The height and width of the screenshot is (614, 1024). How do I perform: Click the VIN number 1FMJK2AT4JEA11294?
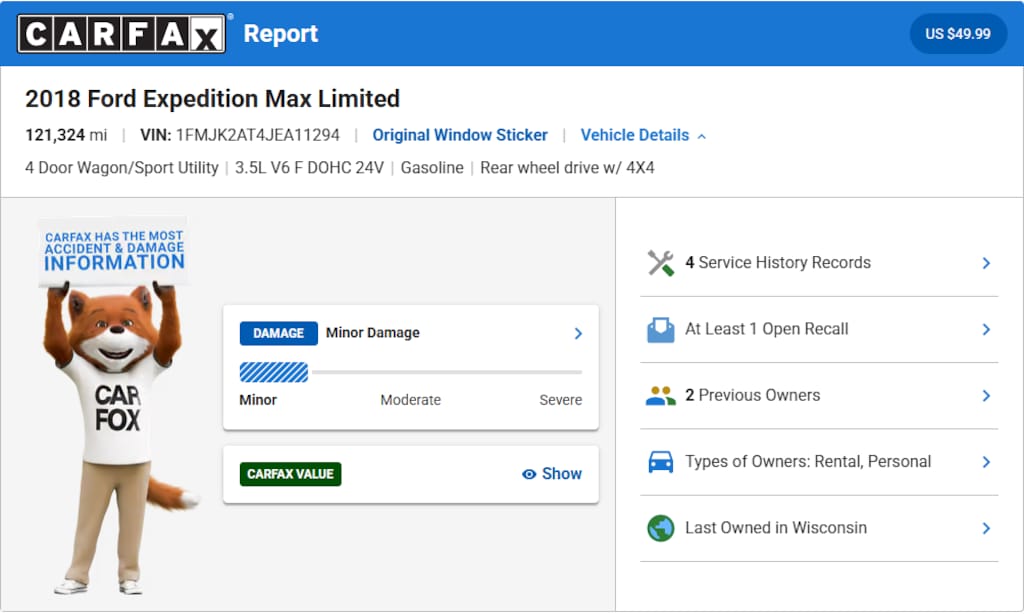click(x=257, y=135)
